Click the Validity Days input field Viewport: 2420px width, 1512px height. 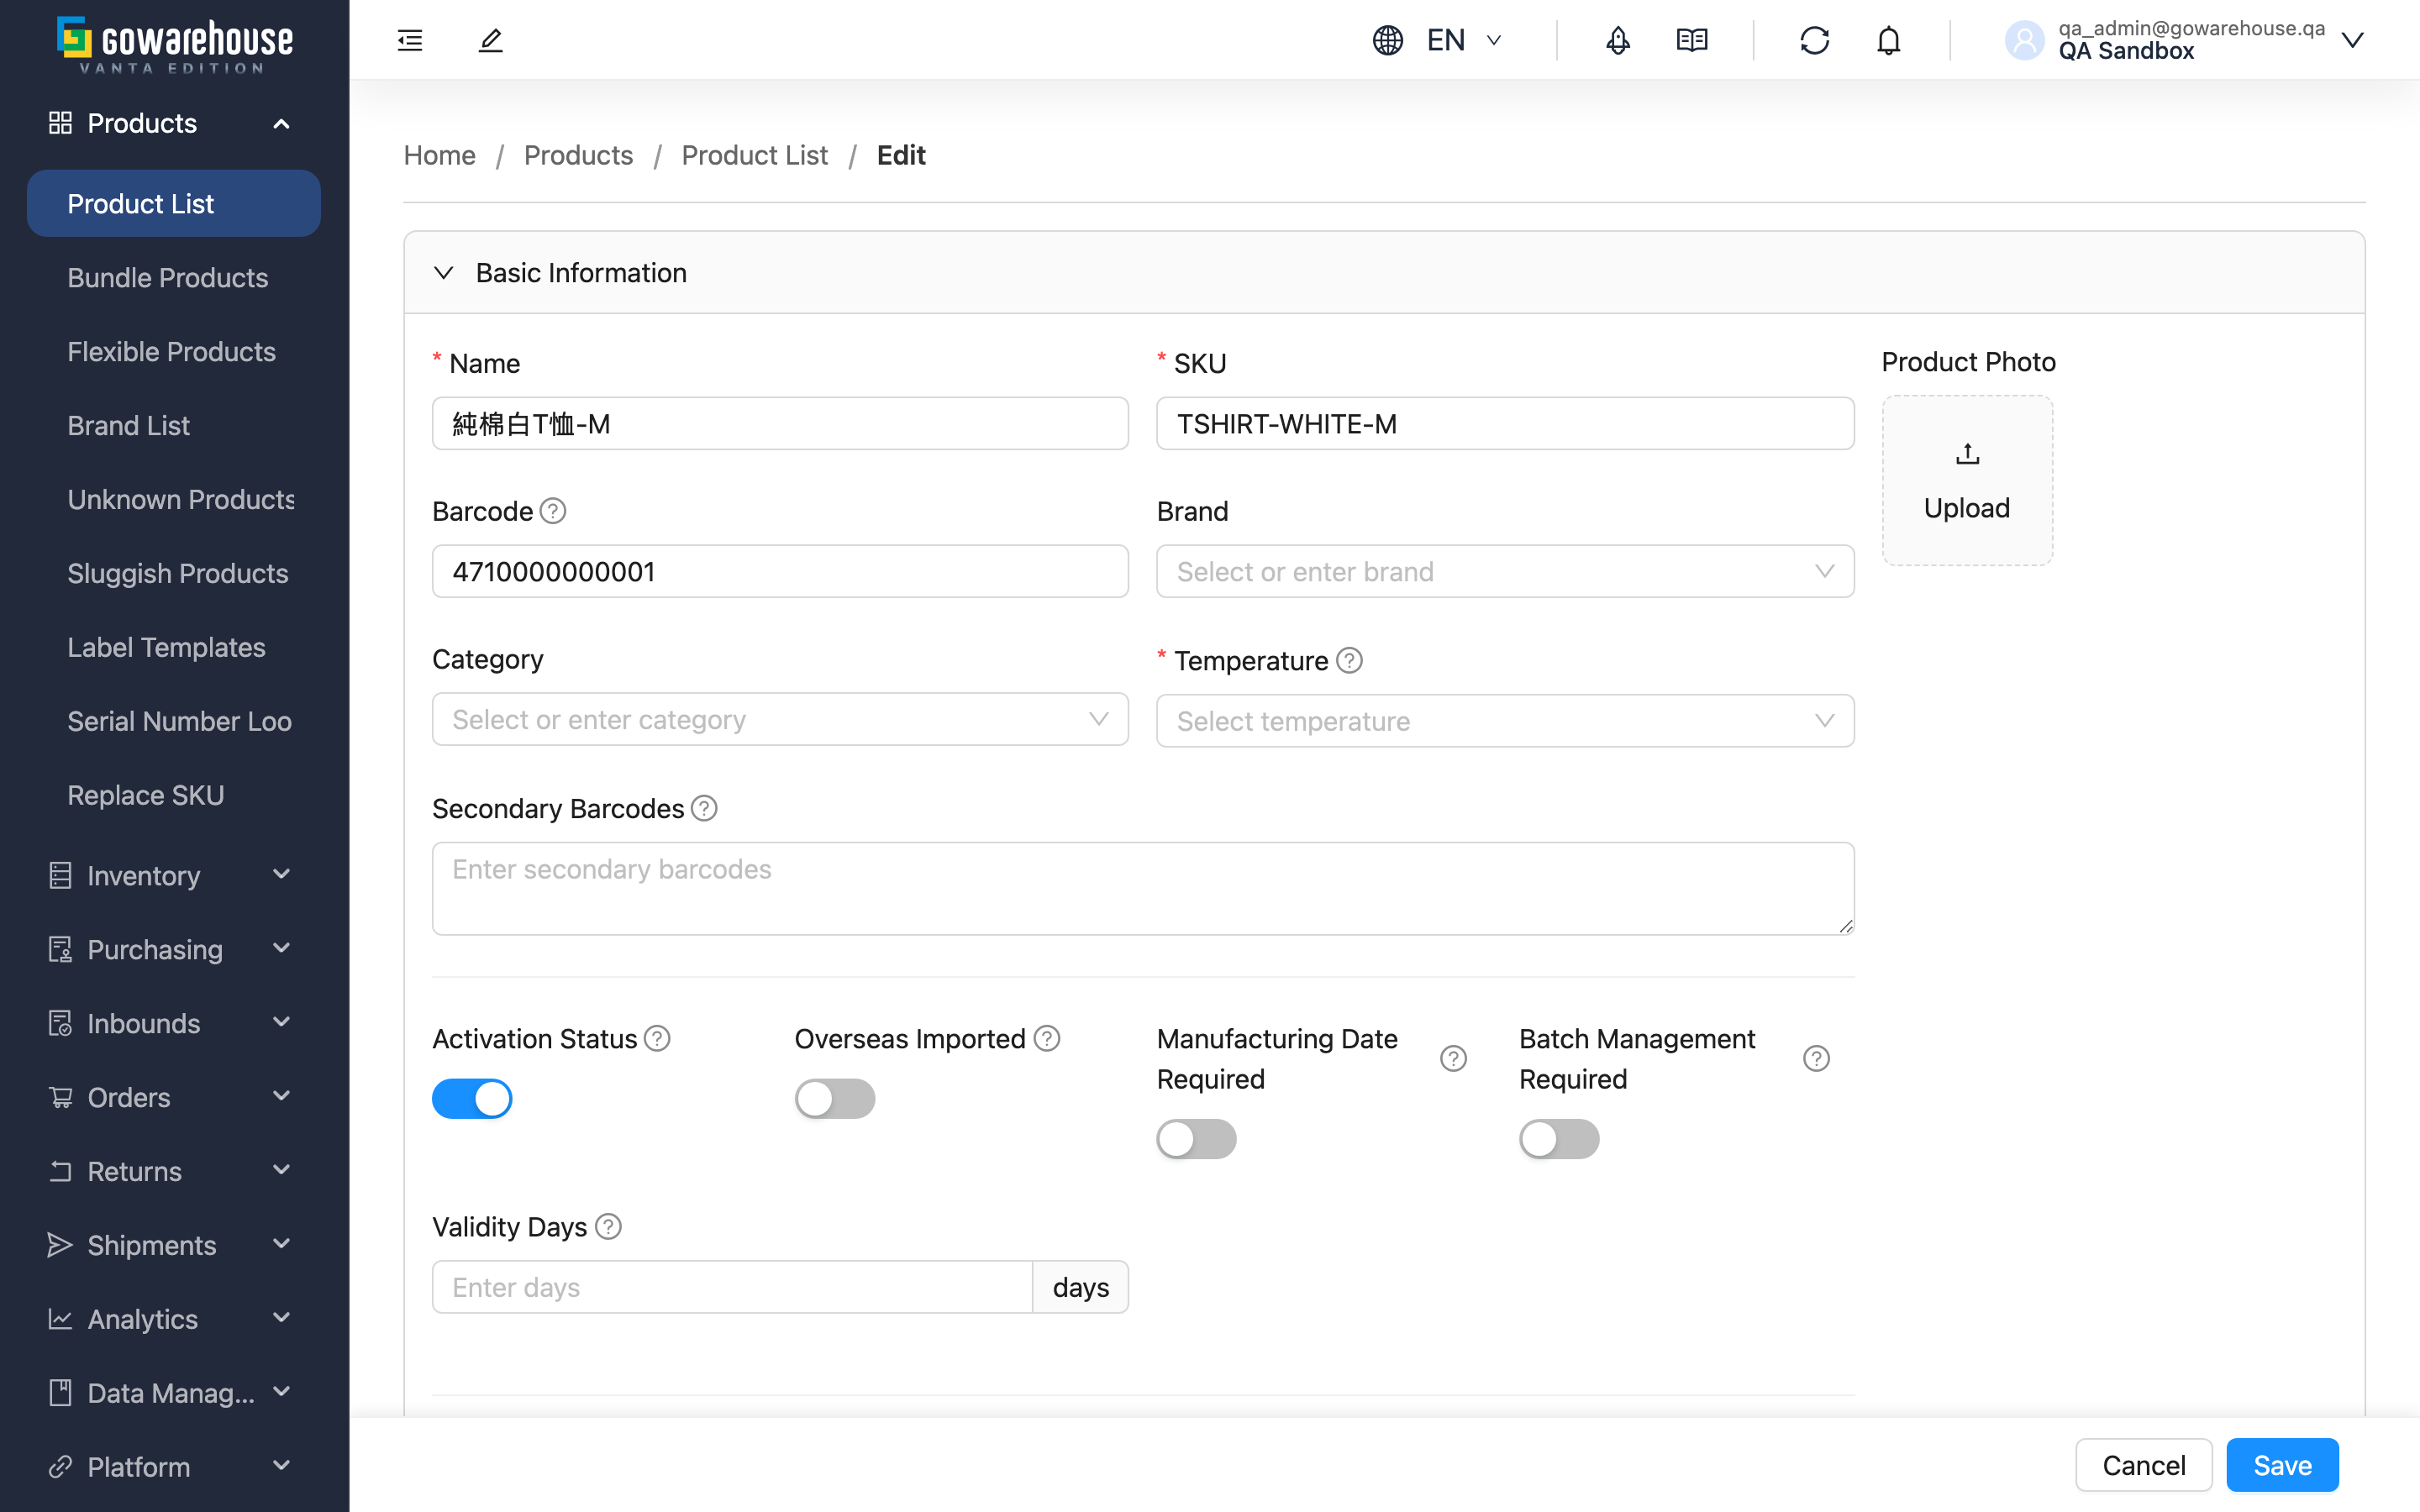[732, 1287]
